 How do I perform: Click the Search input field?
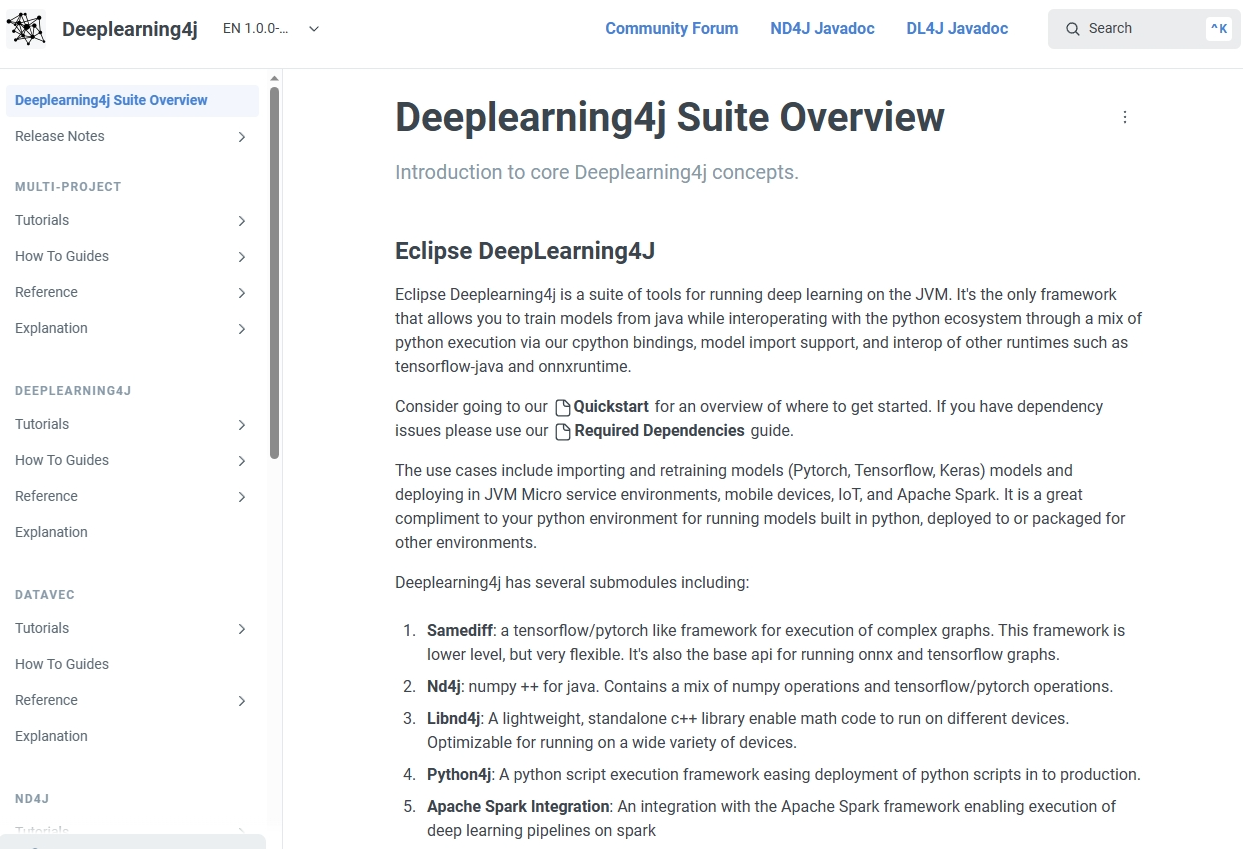click(1140, 29)
